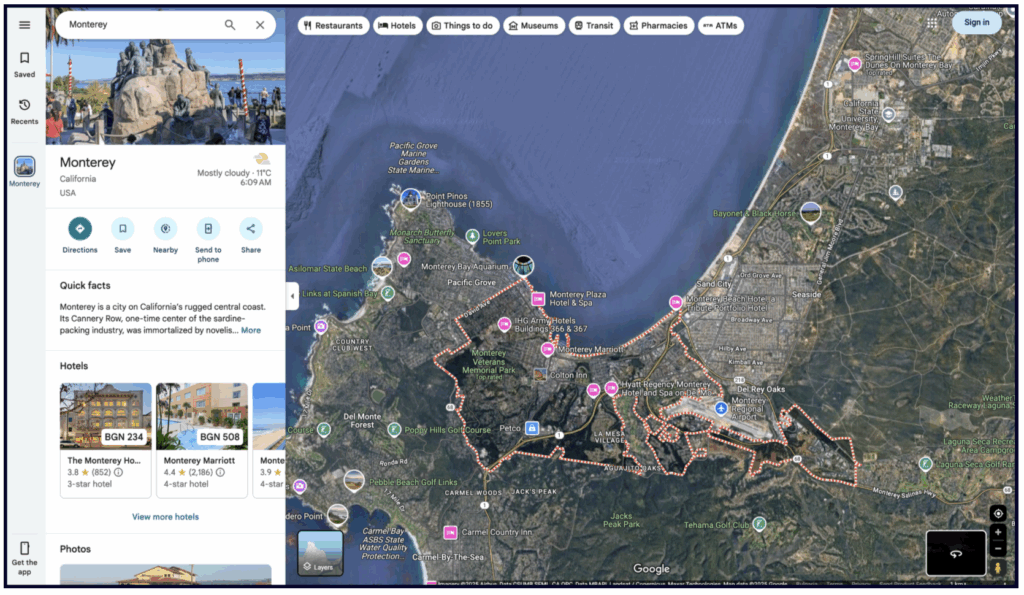Get Directions to Monterey
The image size is (1024, 595).
pos(80,229)
